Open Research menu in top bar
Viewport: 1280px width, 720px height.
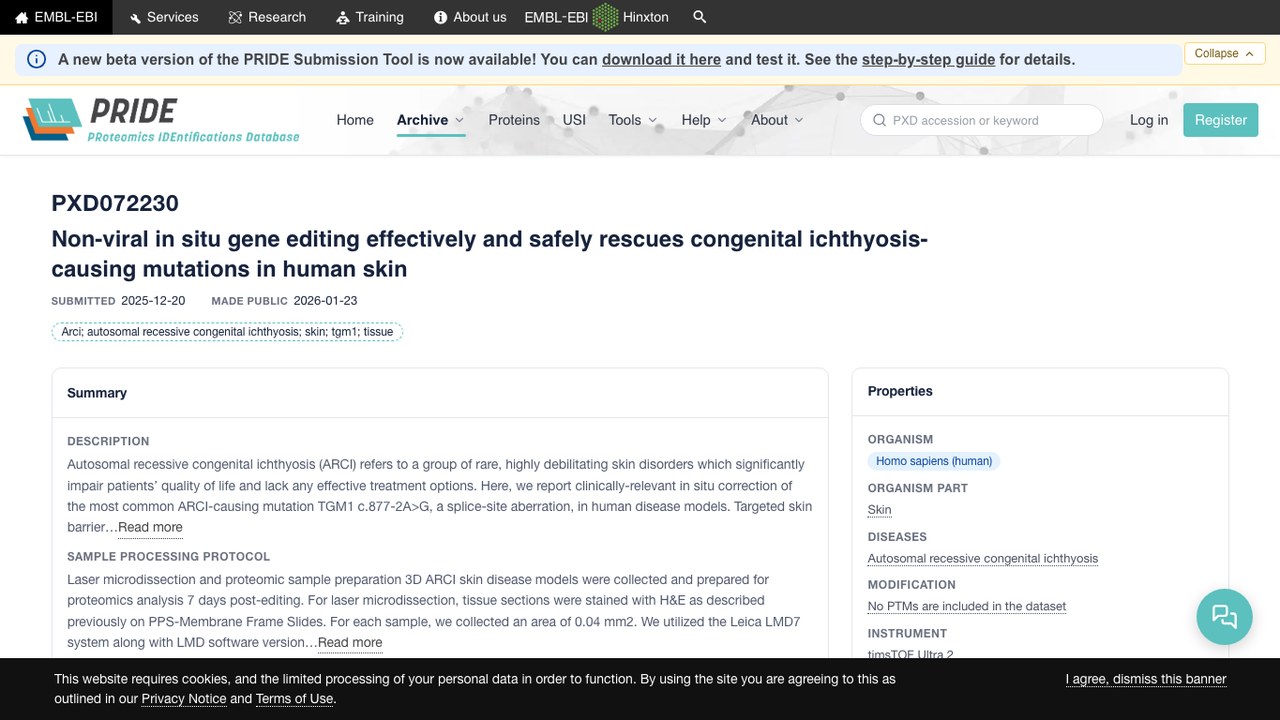[267, 17]
